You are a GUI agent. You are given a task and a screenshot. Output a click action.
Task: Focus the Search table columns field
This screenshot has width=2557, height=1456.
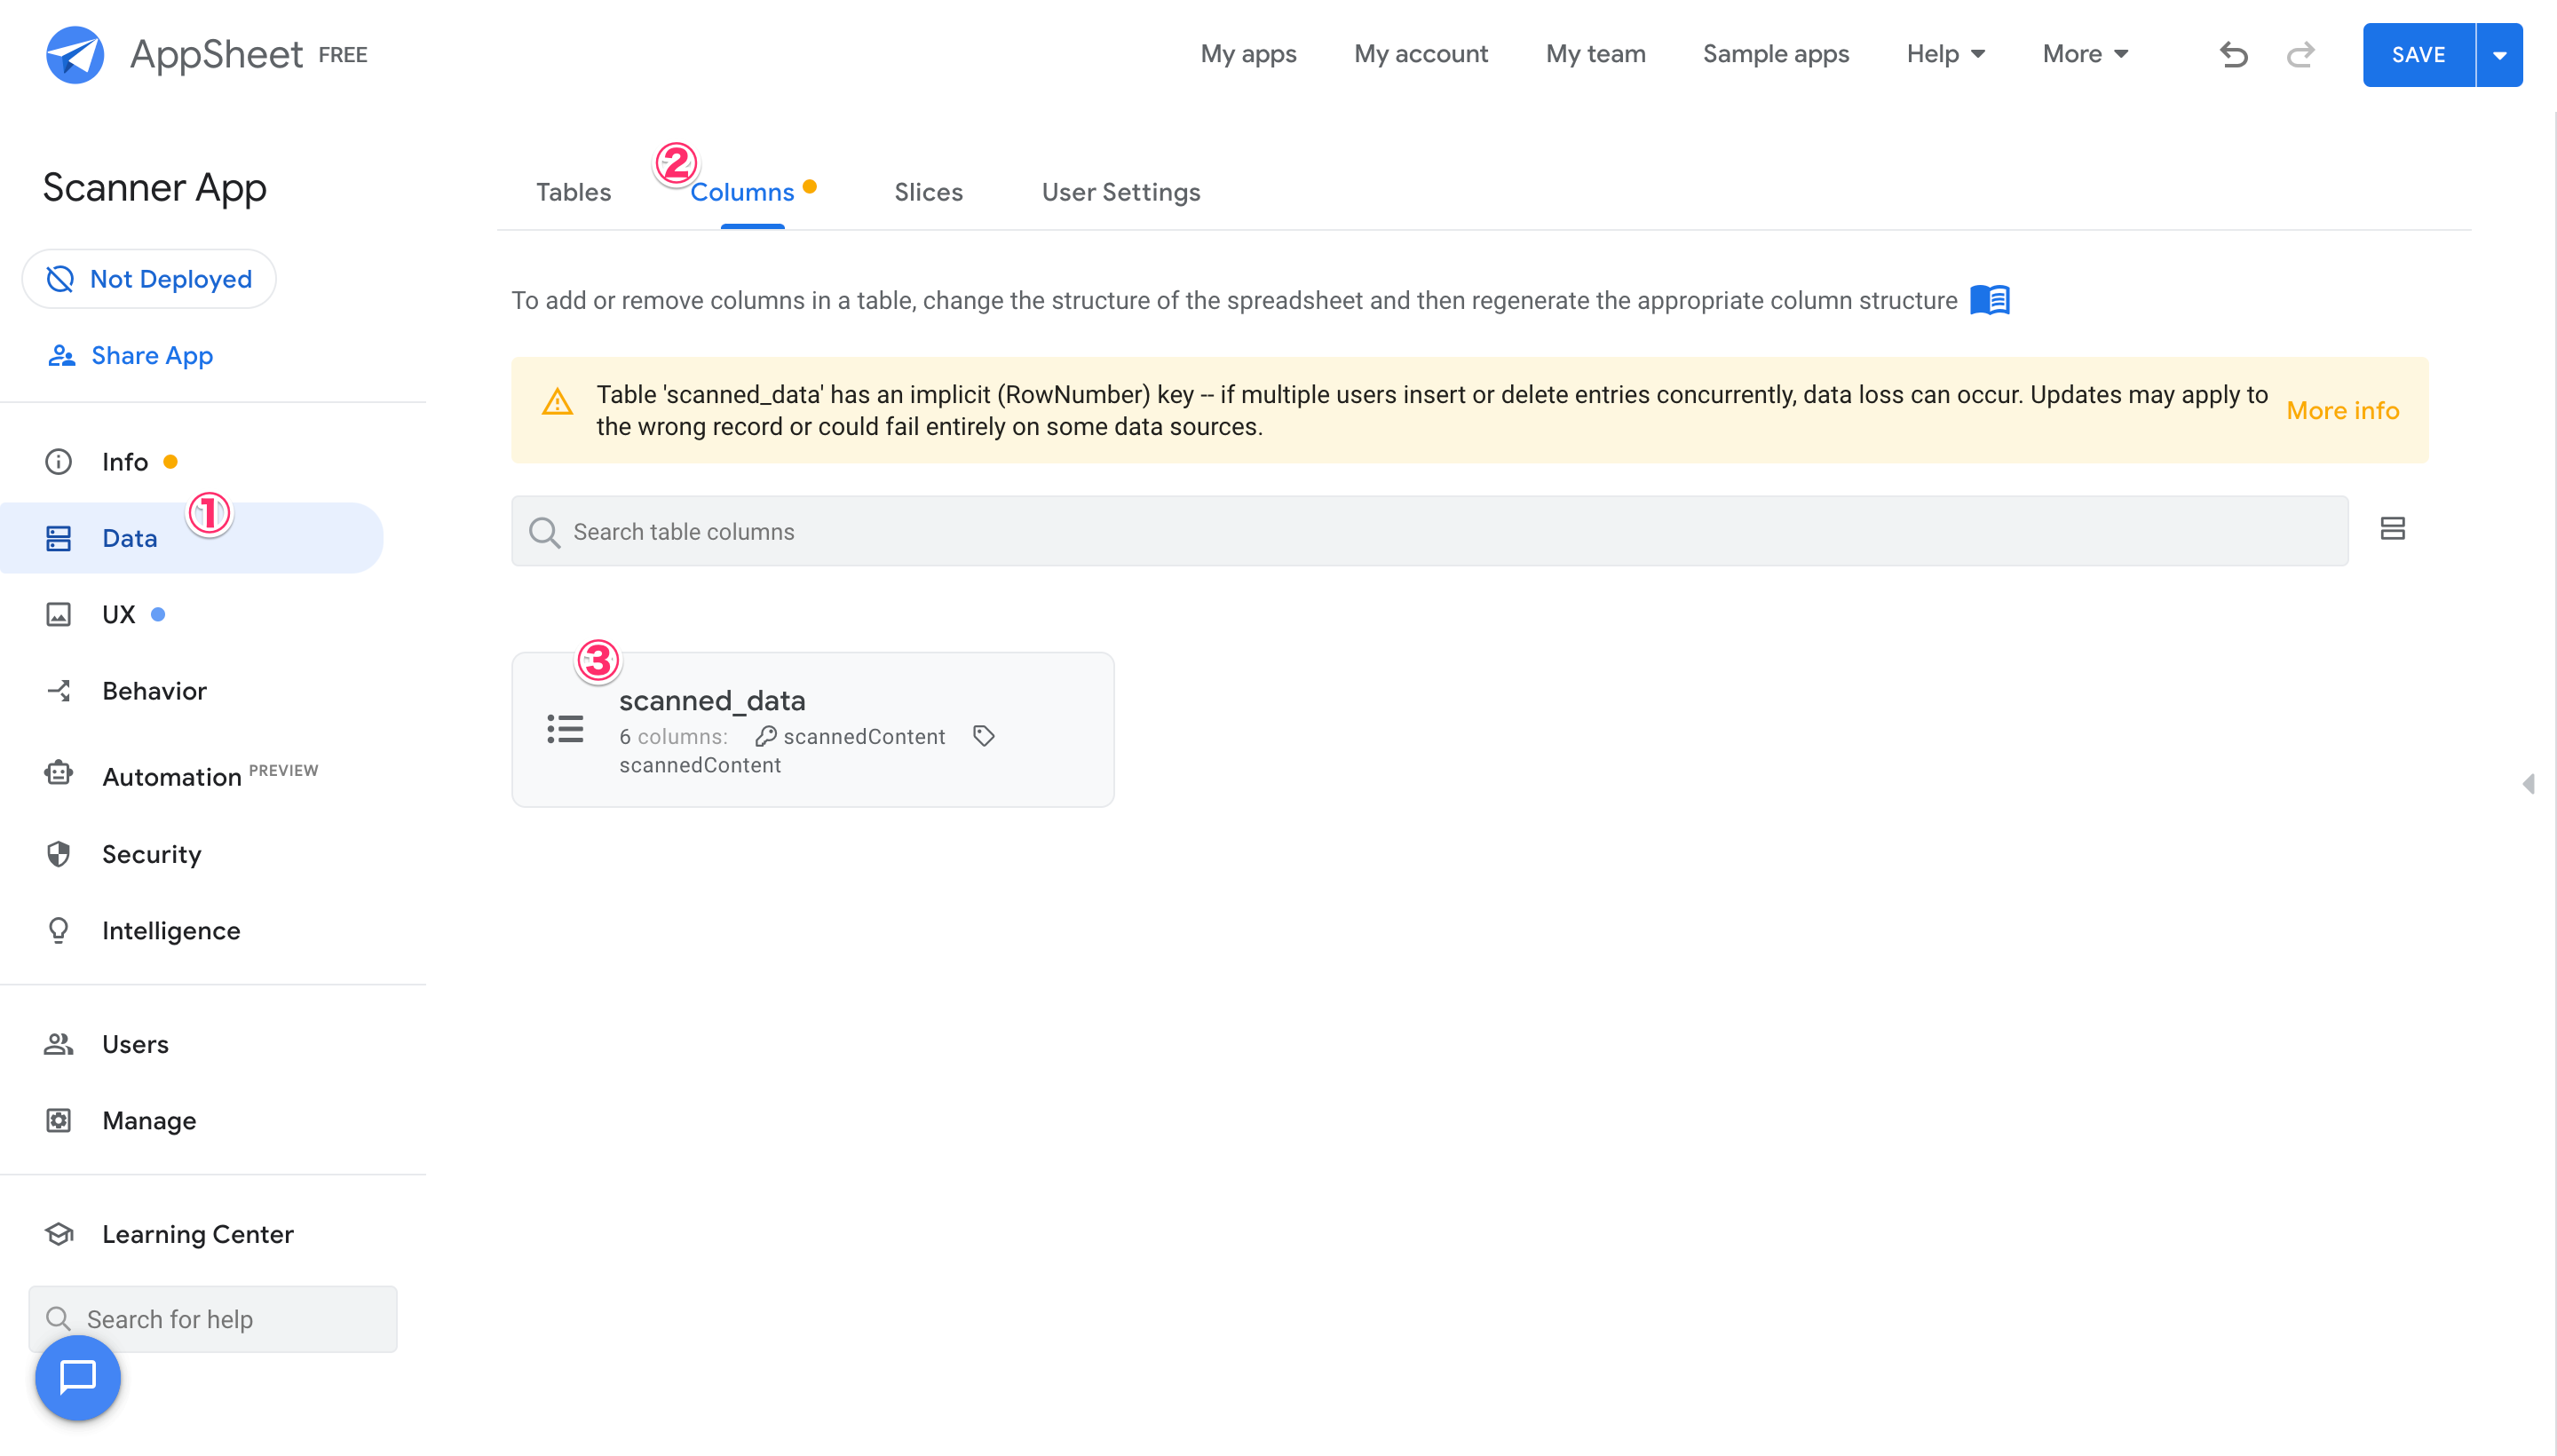tap(1430, 531)
